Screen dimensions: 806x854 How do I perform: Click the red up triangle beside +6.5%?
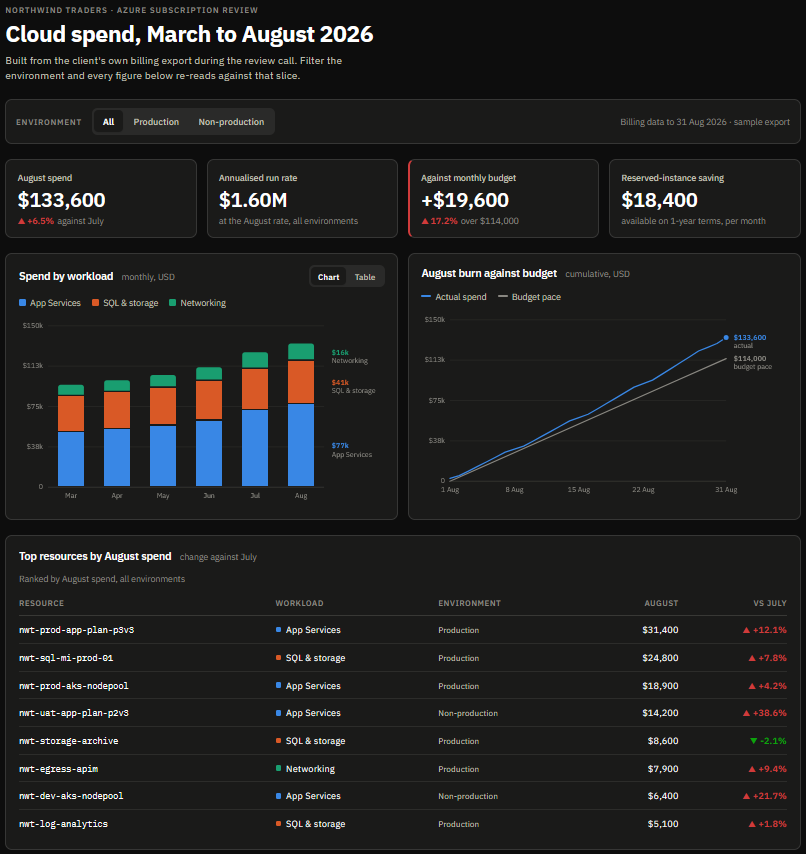coord(21,221)
